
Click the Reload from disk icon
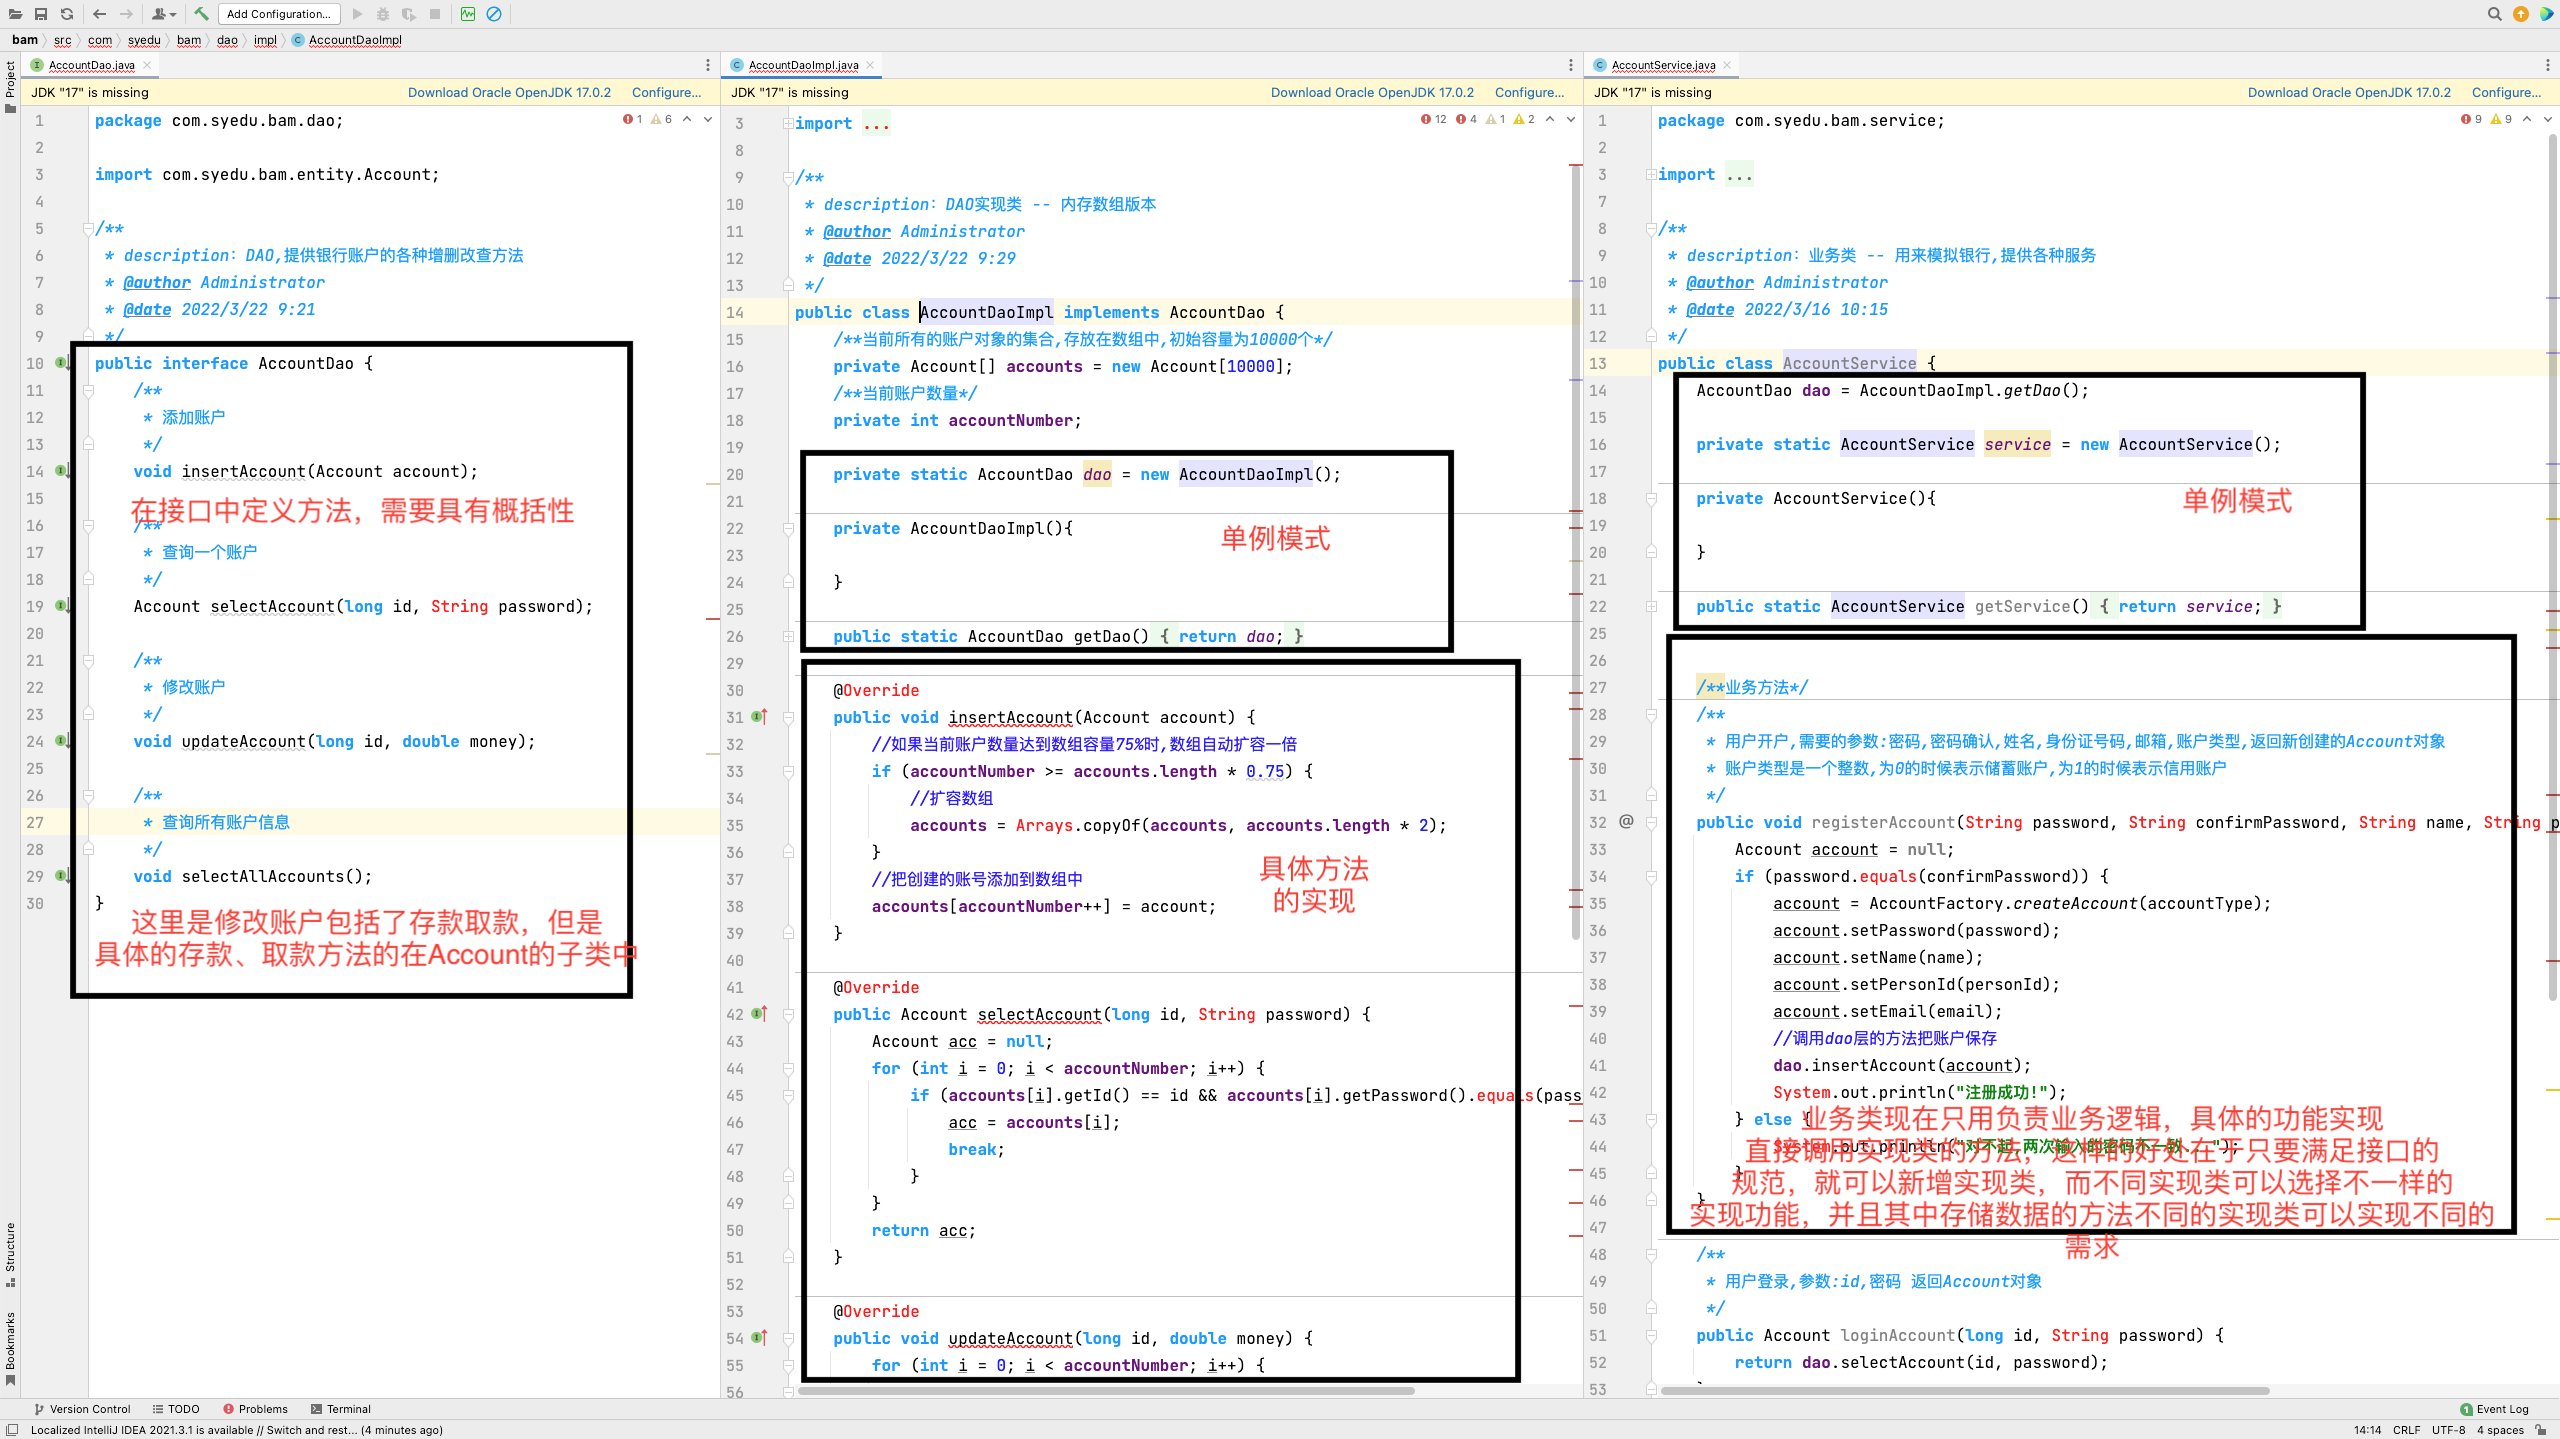pos(67,14)
